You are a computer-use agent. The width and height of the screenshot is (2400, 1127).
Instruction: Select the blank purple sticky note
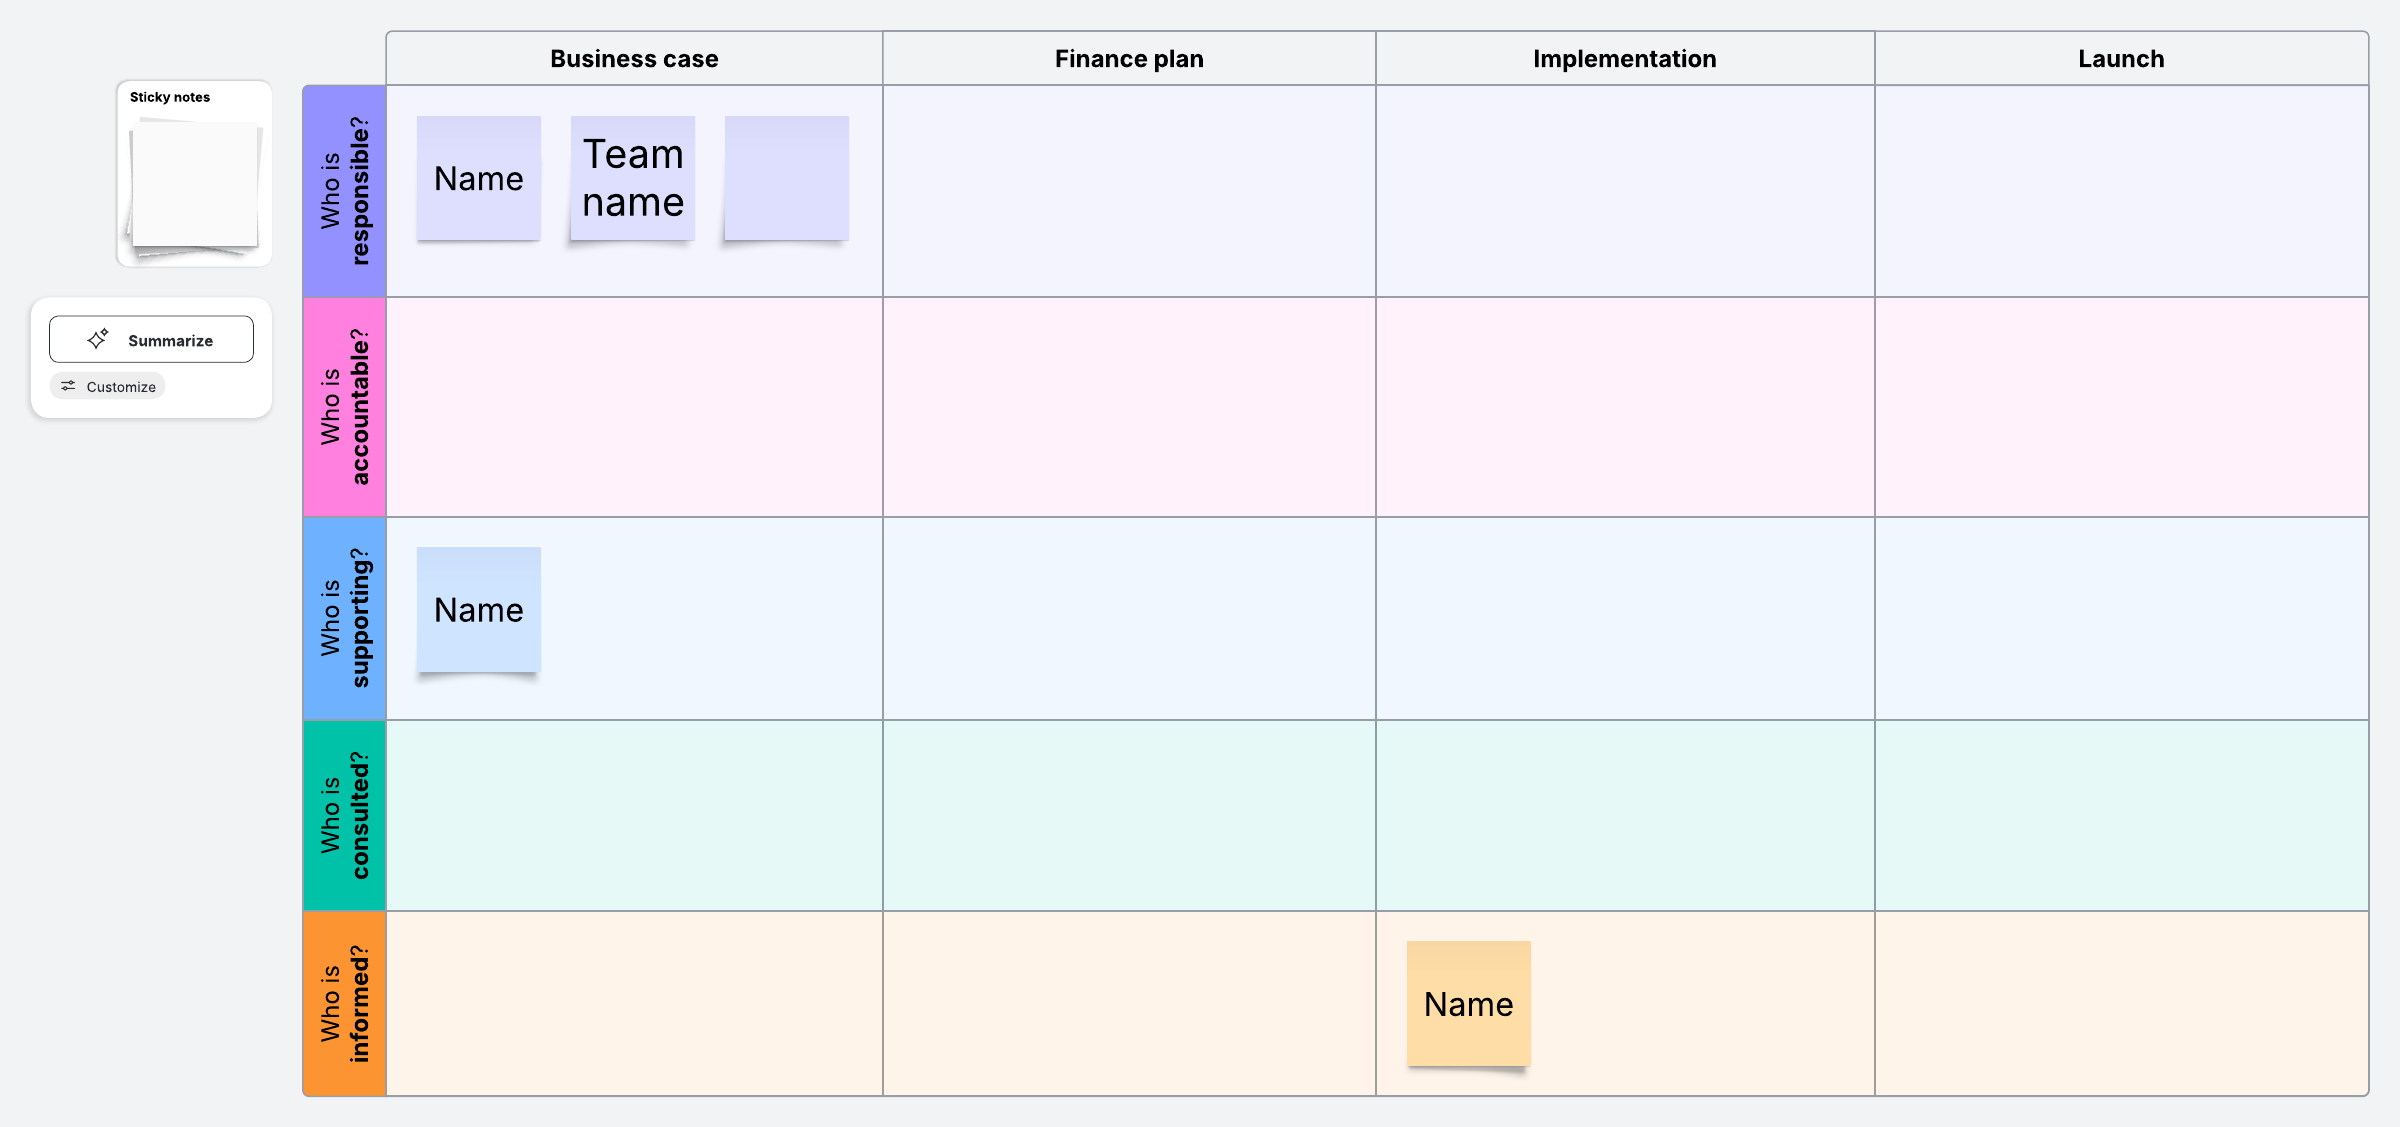coord(787,178)
